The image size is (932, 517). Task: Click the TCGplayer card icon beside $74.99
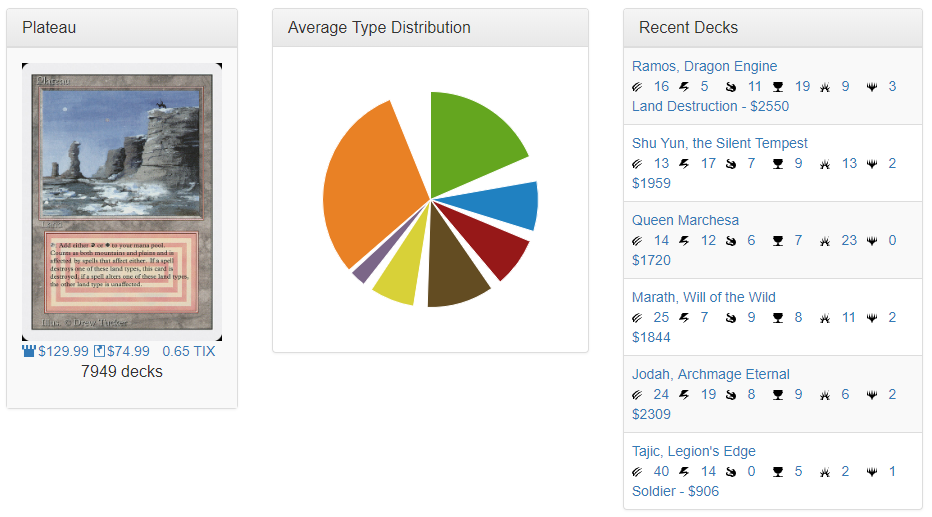pos(99,351)
